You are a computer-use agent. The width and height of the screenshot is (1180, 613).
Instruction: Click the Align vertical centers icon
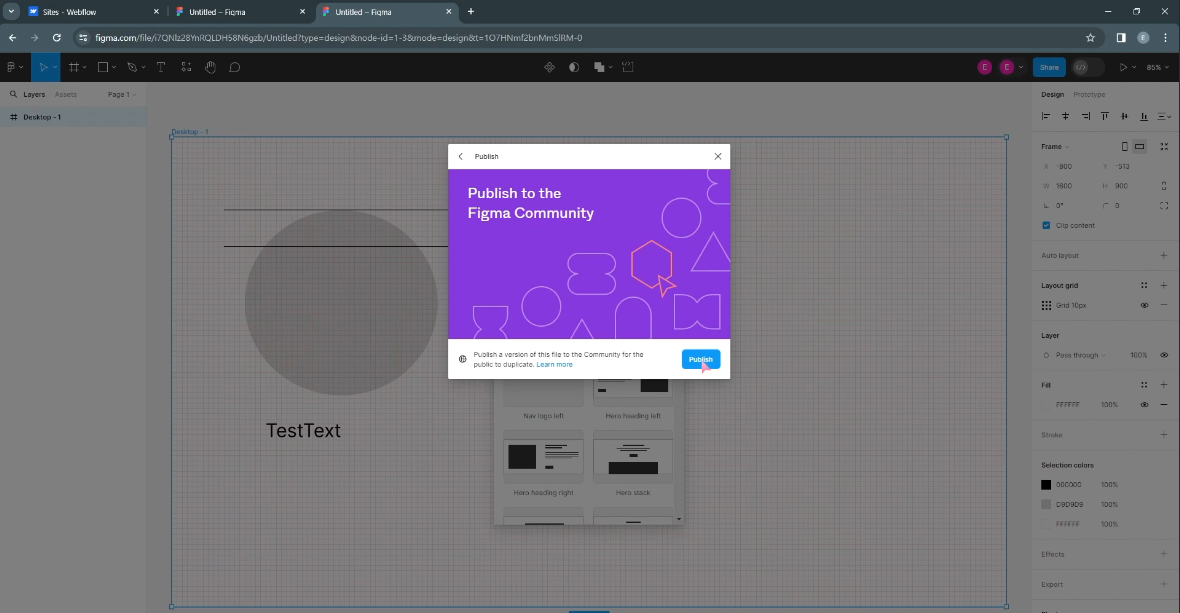point(1124,116)
